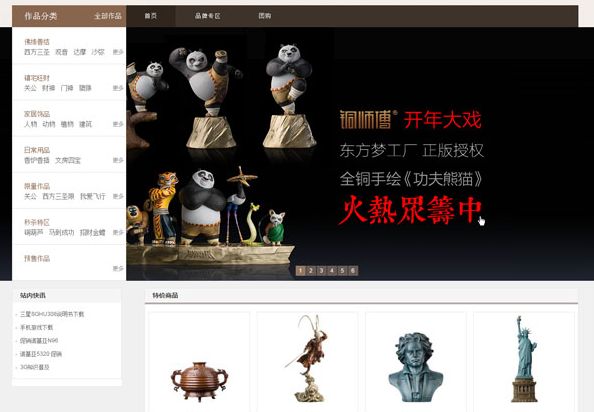
Task: Select the 我要飞行 subcategory link
Action: 92,196
